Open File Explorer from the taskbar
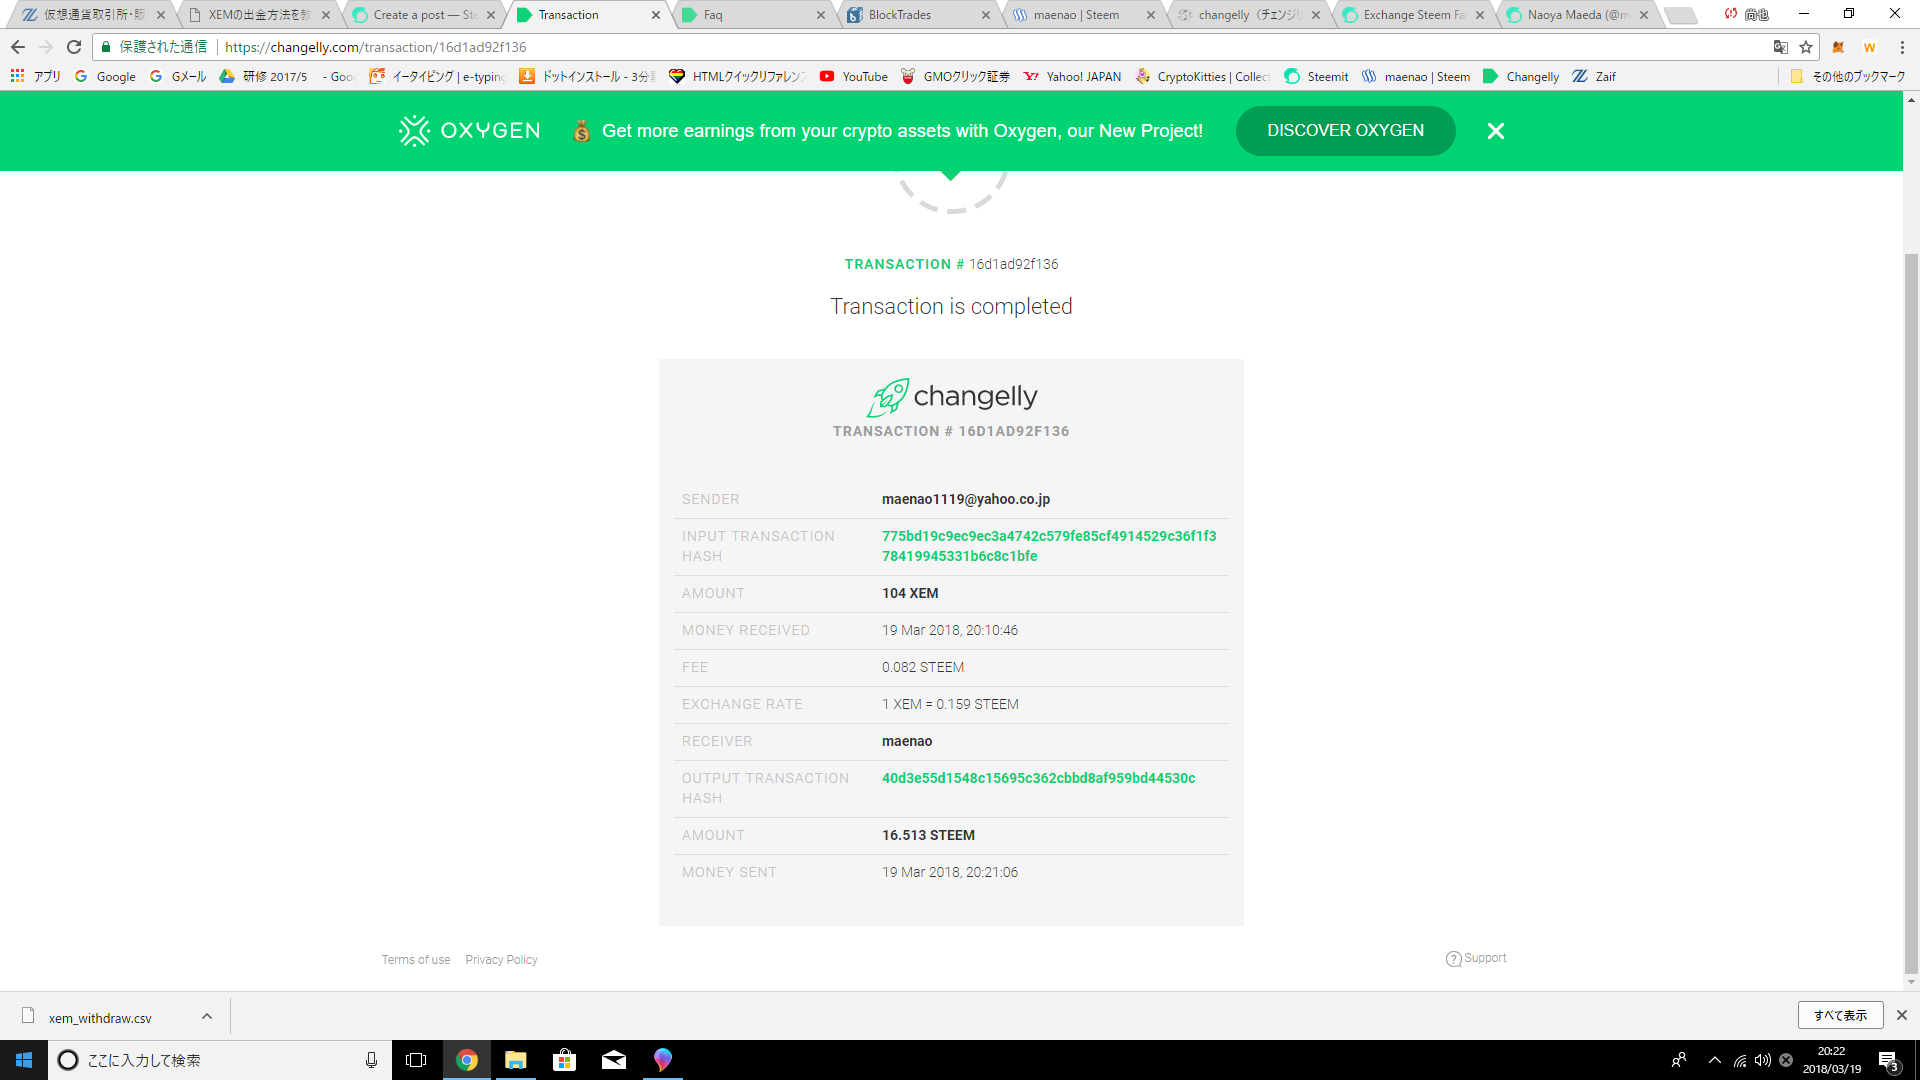The image size is (1920, 1080). (515, 1060)
